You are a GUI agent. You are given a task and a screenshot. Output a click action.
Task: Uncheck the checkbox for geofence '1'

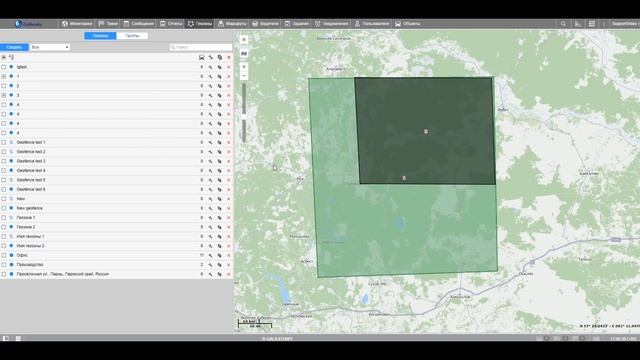4,76
